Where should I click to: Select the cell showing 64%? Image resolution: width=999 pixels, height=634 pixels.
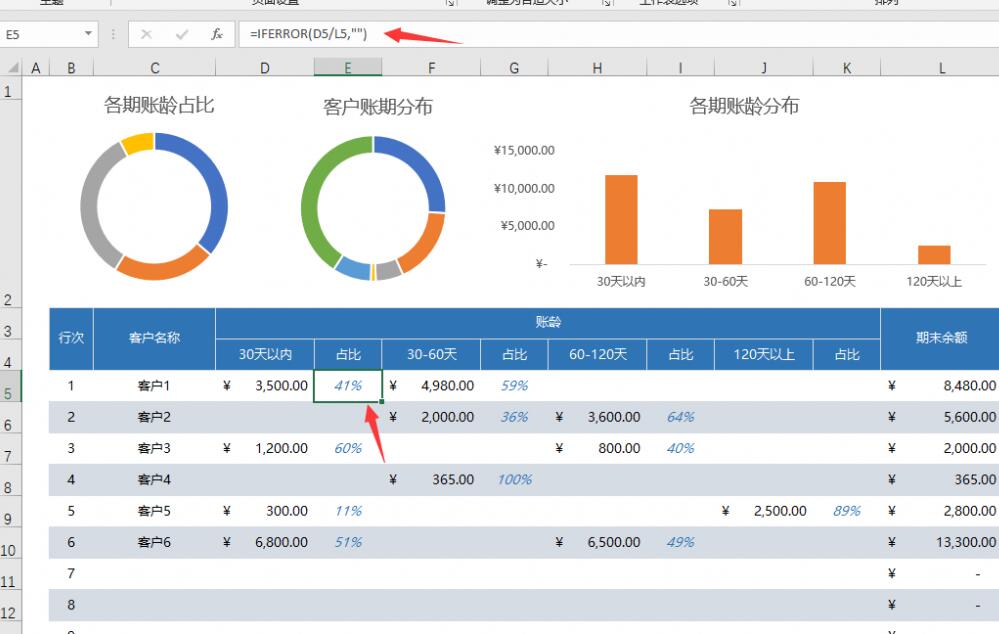coord(680,417)
